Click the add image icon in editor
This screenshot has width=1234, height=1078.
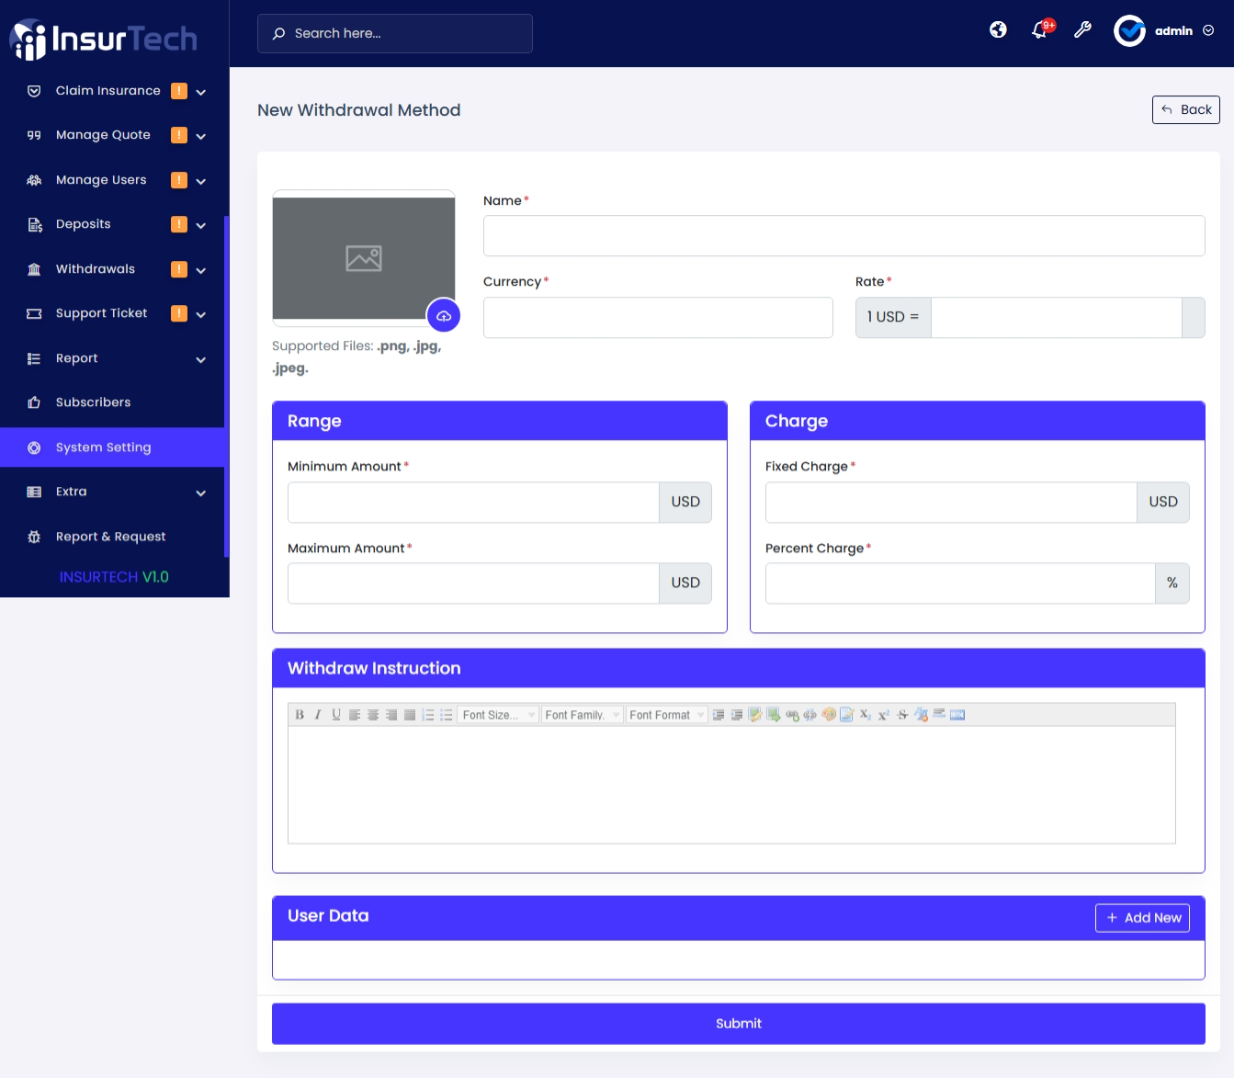tap(755, 715)
